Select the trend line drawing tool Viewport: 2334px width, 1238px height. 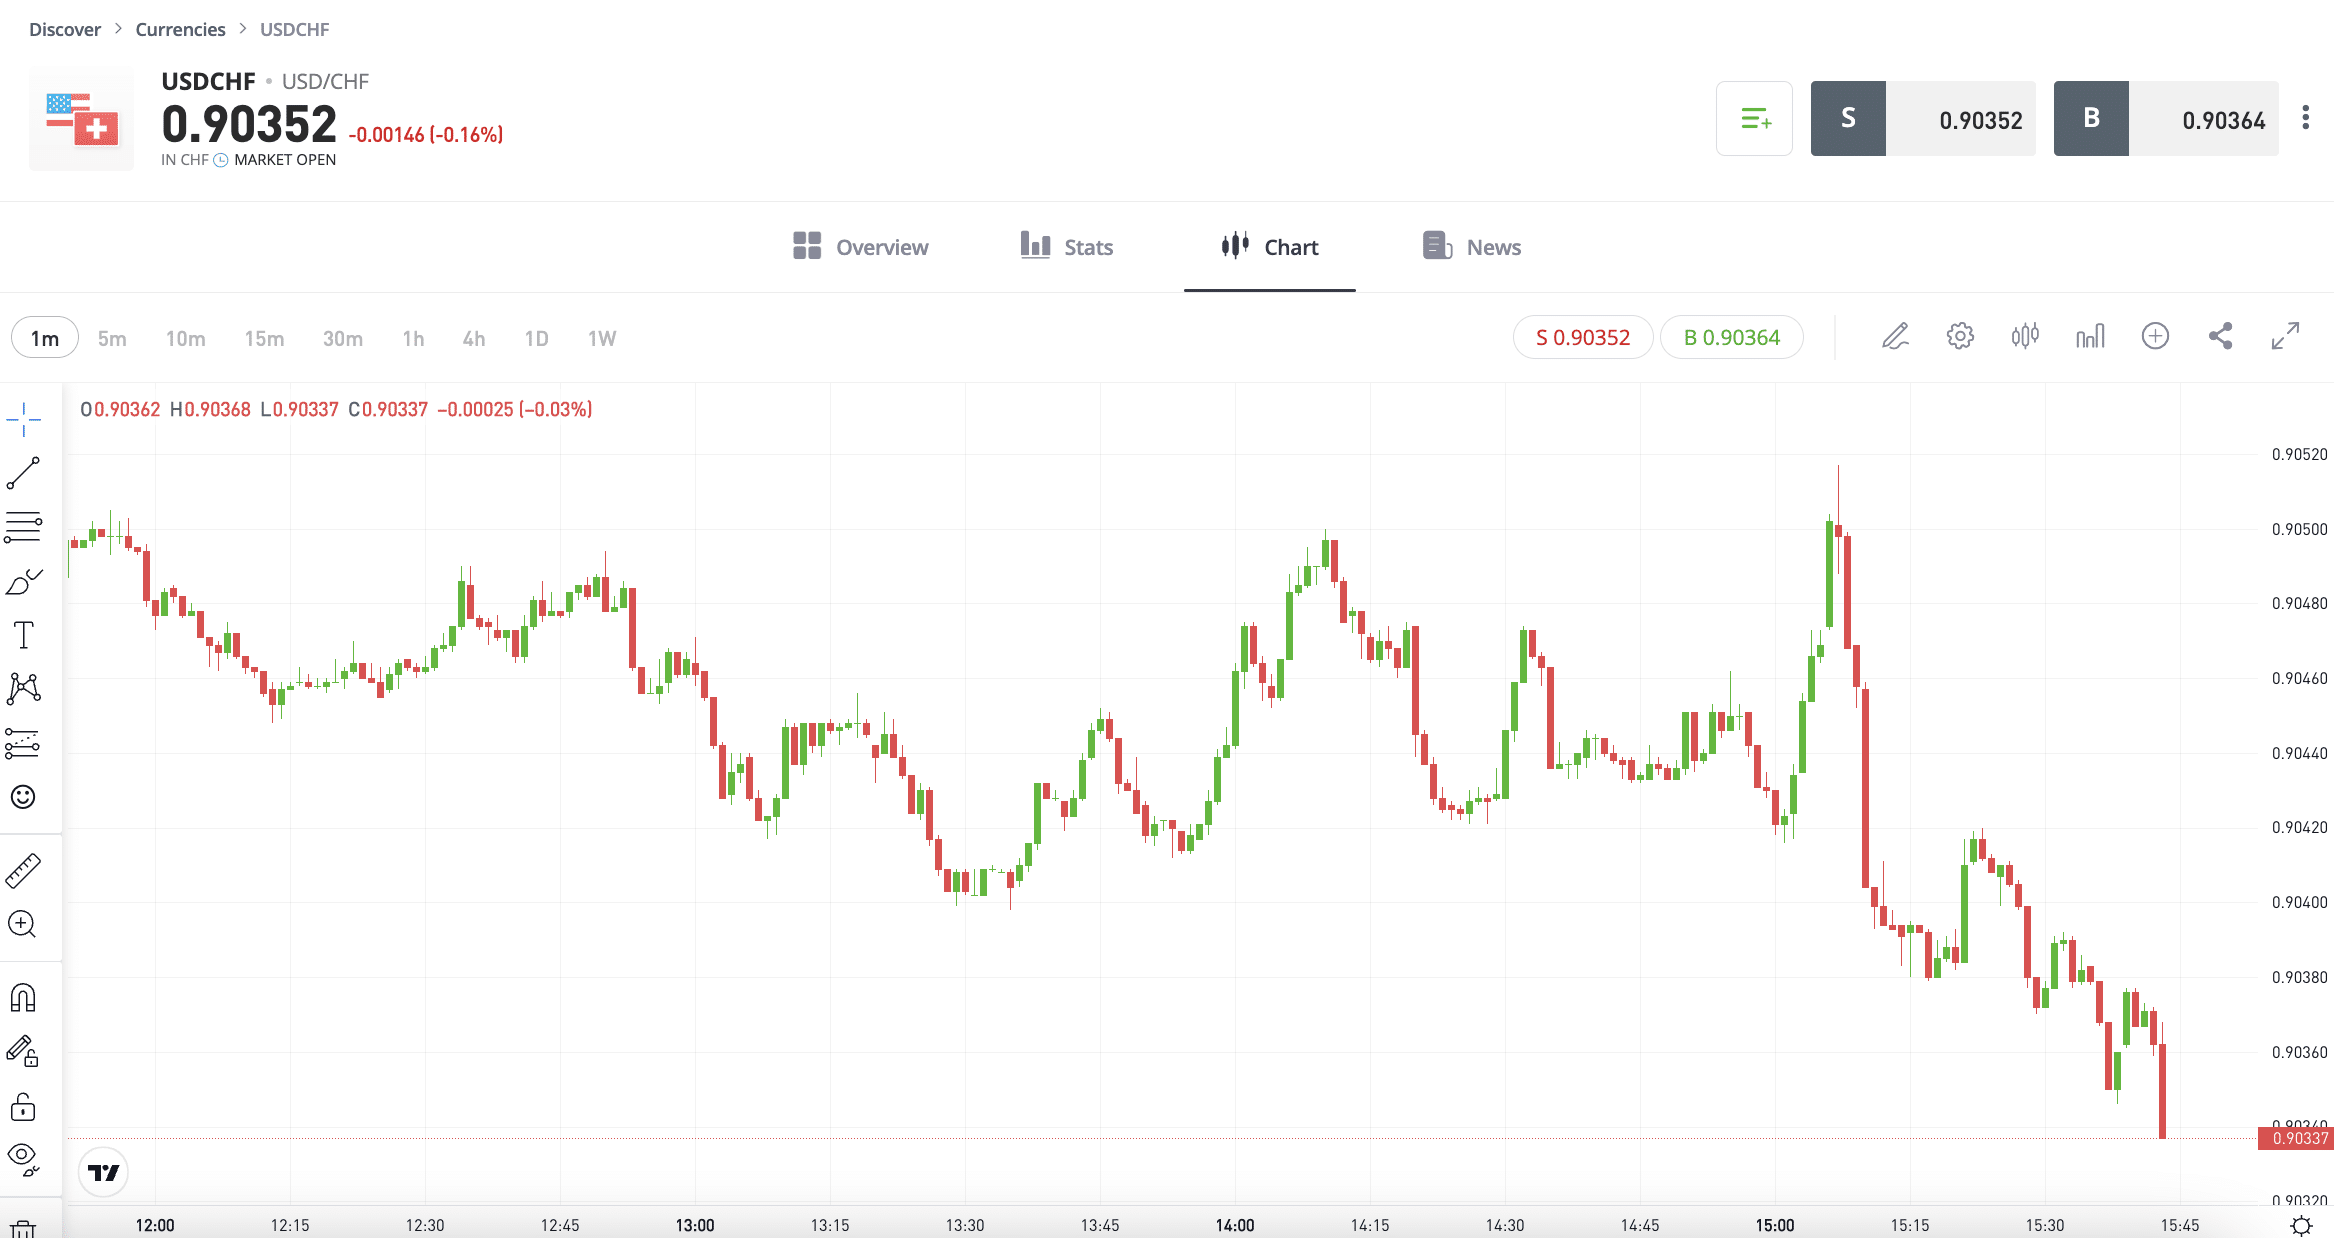pyautogui.click(x=23, y=473)
